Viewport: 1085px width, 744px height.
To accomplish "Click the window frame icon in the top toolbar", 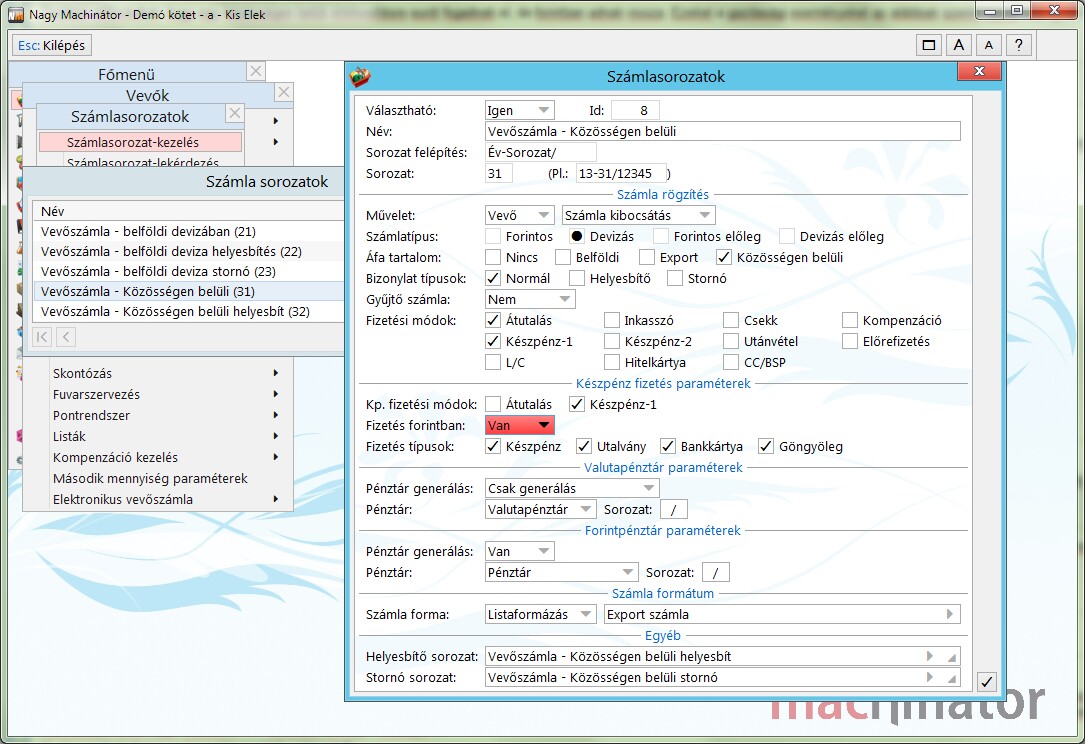I will (x=929, y=45).
